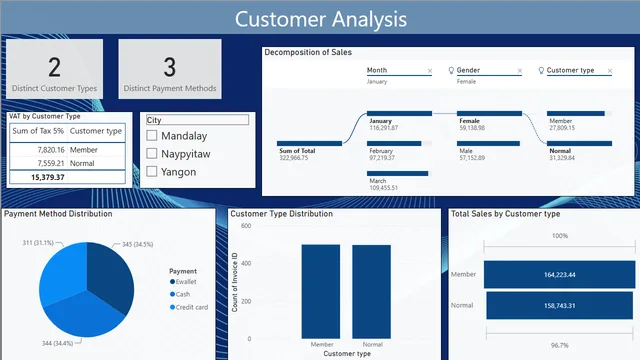The height and width of the screenshot is (360, 640).
Task: Click the Total Sales by Customer type title
Action: (x=505, y=214)
